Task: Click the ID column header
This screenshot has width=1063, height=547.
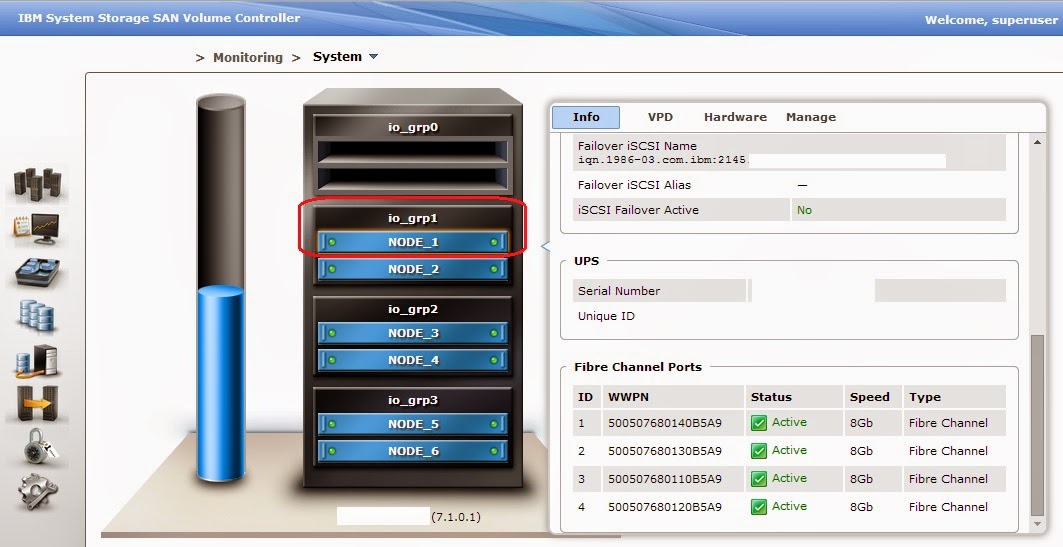Action: click(585, 397)
